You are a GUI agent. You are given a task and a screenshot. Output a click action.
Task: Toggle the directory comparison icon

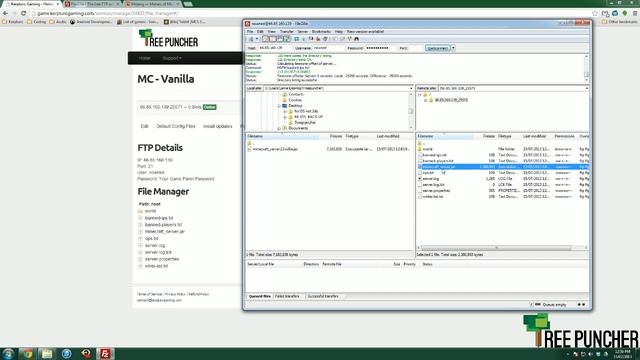click(342, 39)
